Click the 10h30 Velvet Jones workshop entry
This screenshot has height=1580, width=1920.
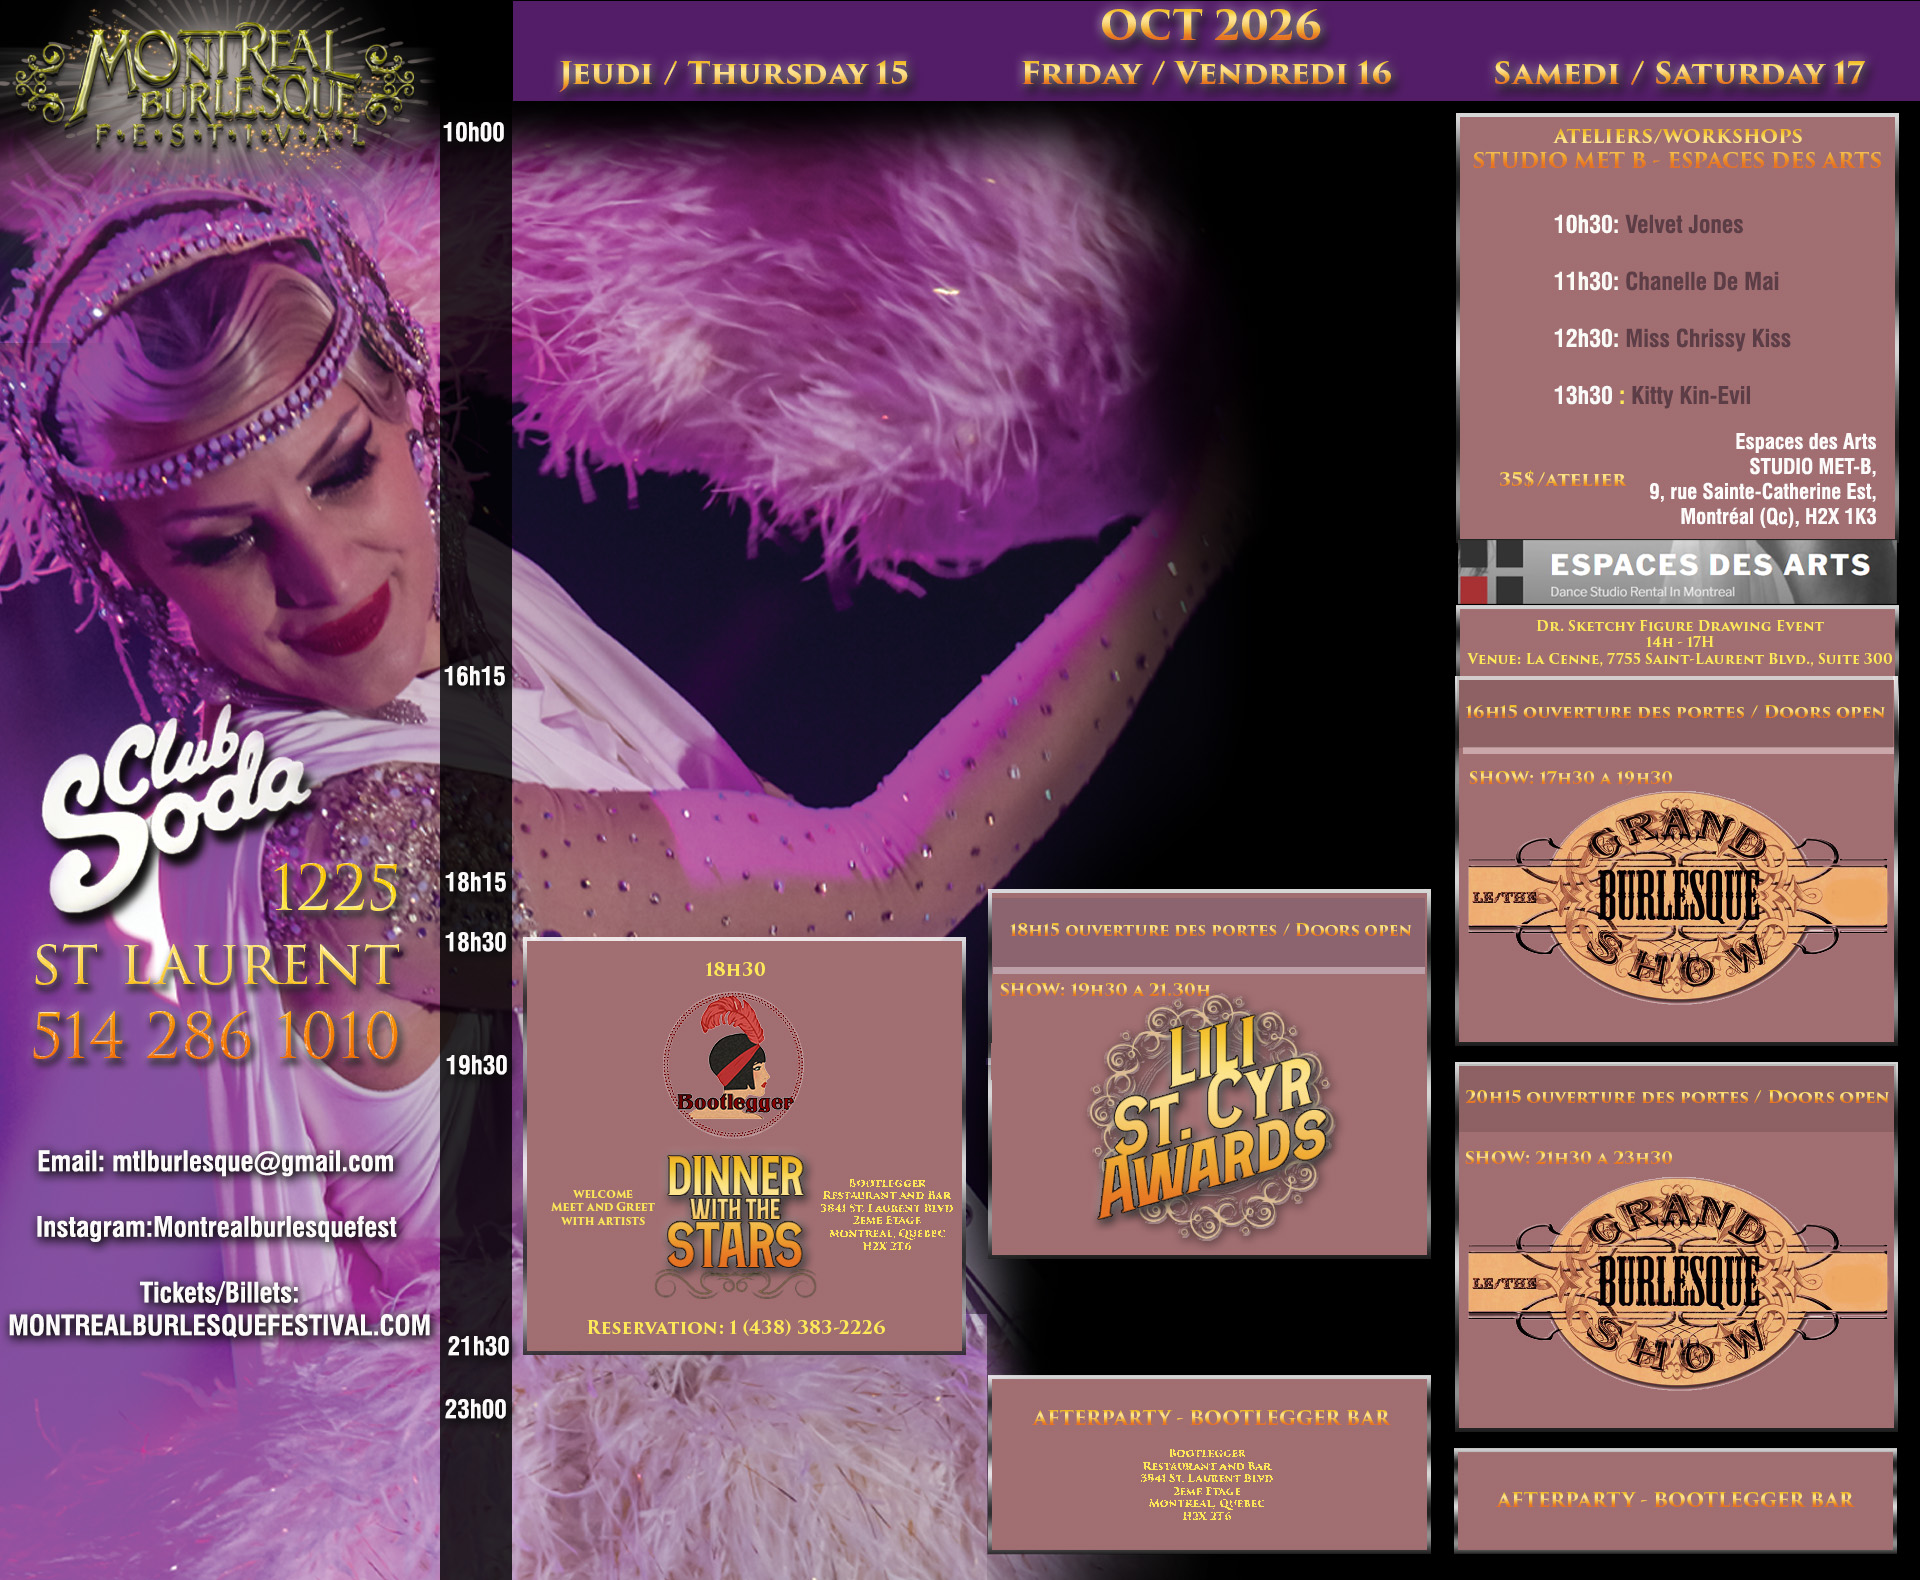point(1648,225)
